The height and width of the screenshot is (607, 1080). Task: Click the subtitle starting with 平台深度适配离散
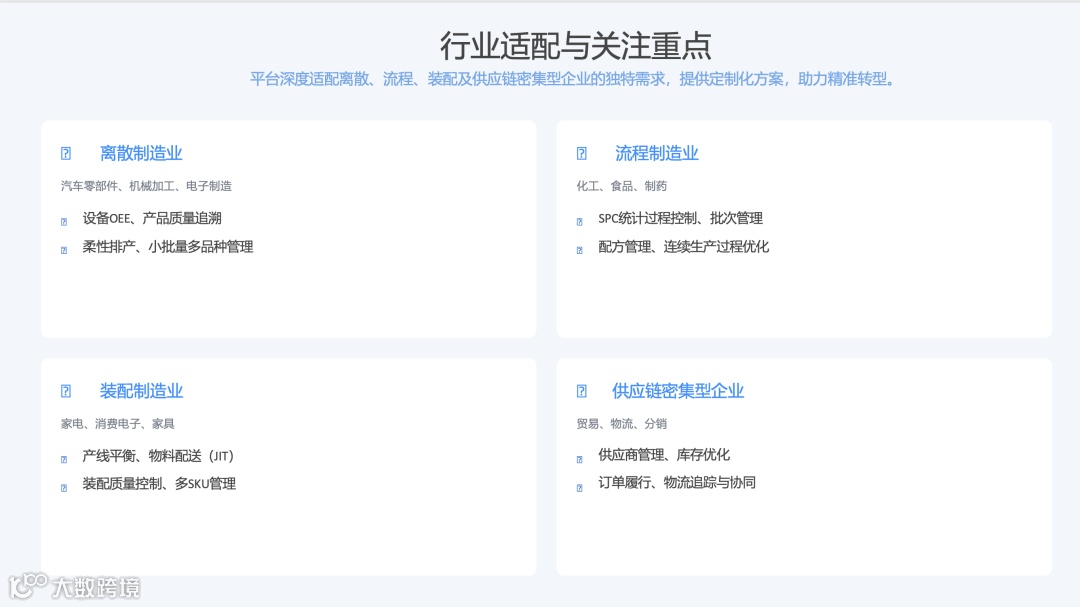[x=573, y=79]
